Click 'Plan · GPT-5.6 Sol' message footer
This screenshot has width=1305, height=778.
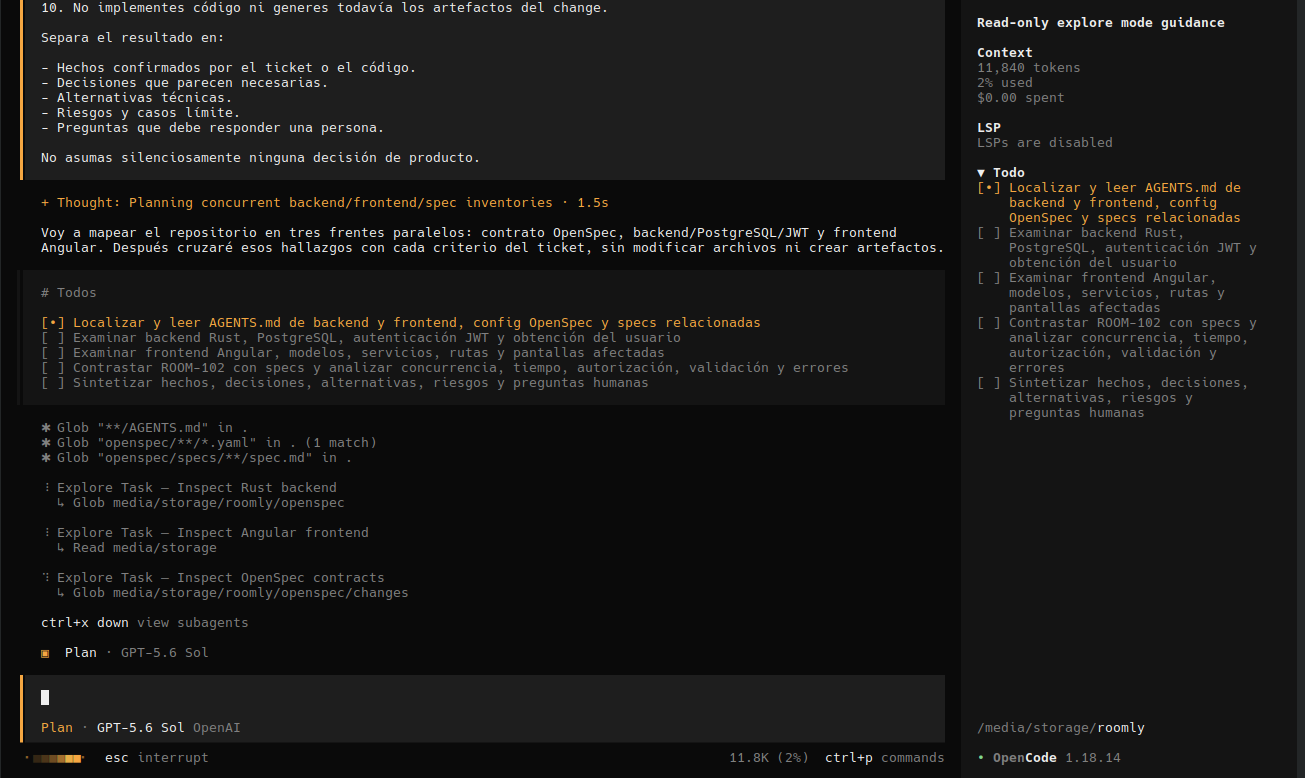click(137, 652)
